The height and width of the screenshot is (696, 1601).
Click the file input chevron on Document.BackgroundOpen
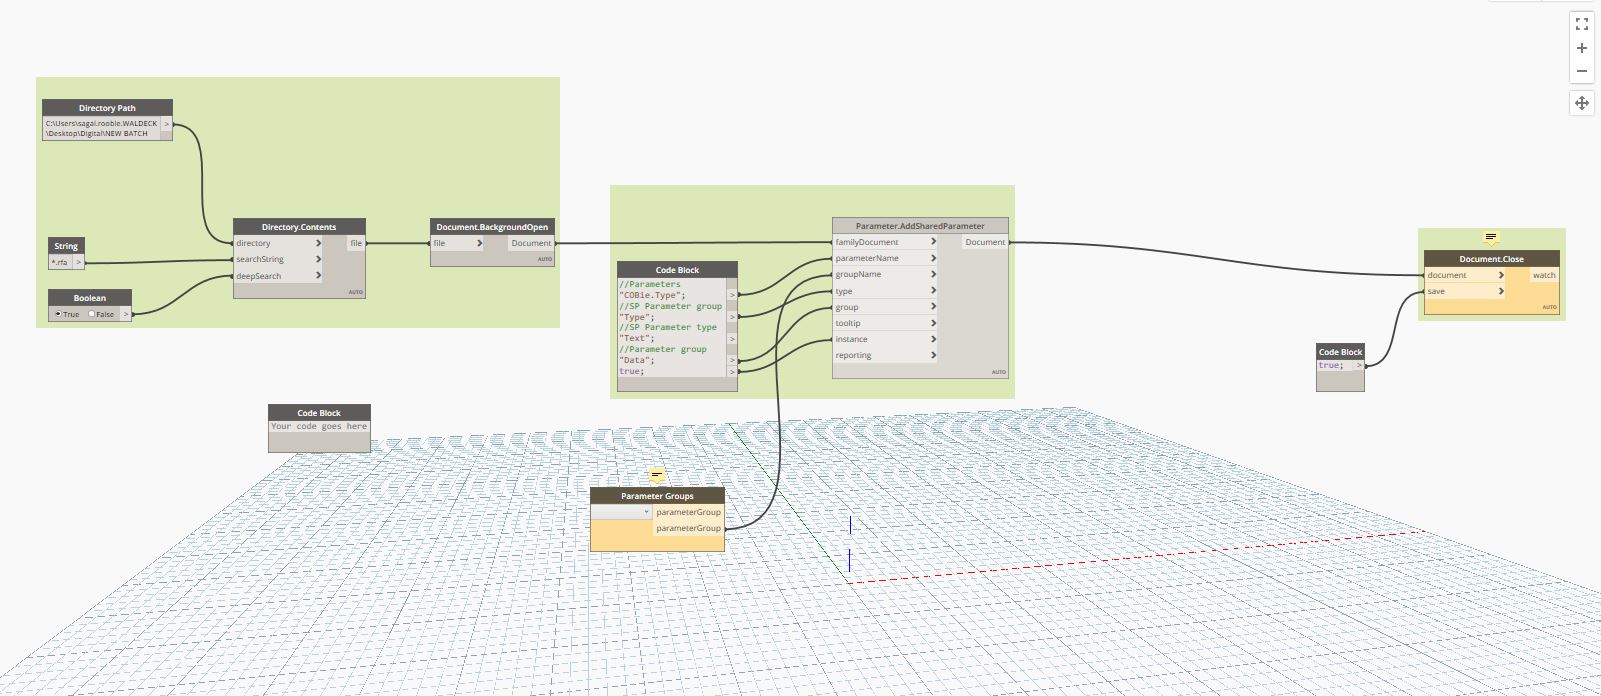pyautogui.click(x=479, y=243)
